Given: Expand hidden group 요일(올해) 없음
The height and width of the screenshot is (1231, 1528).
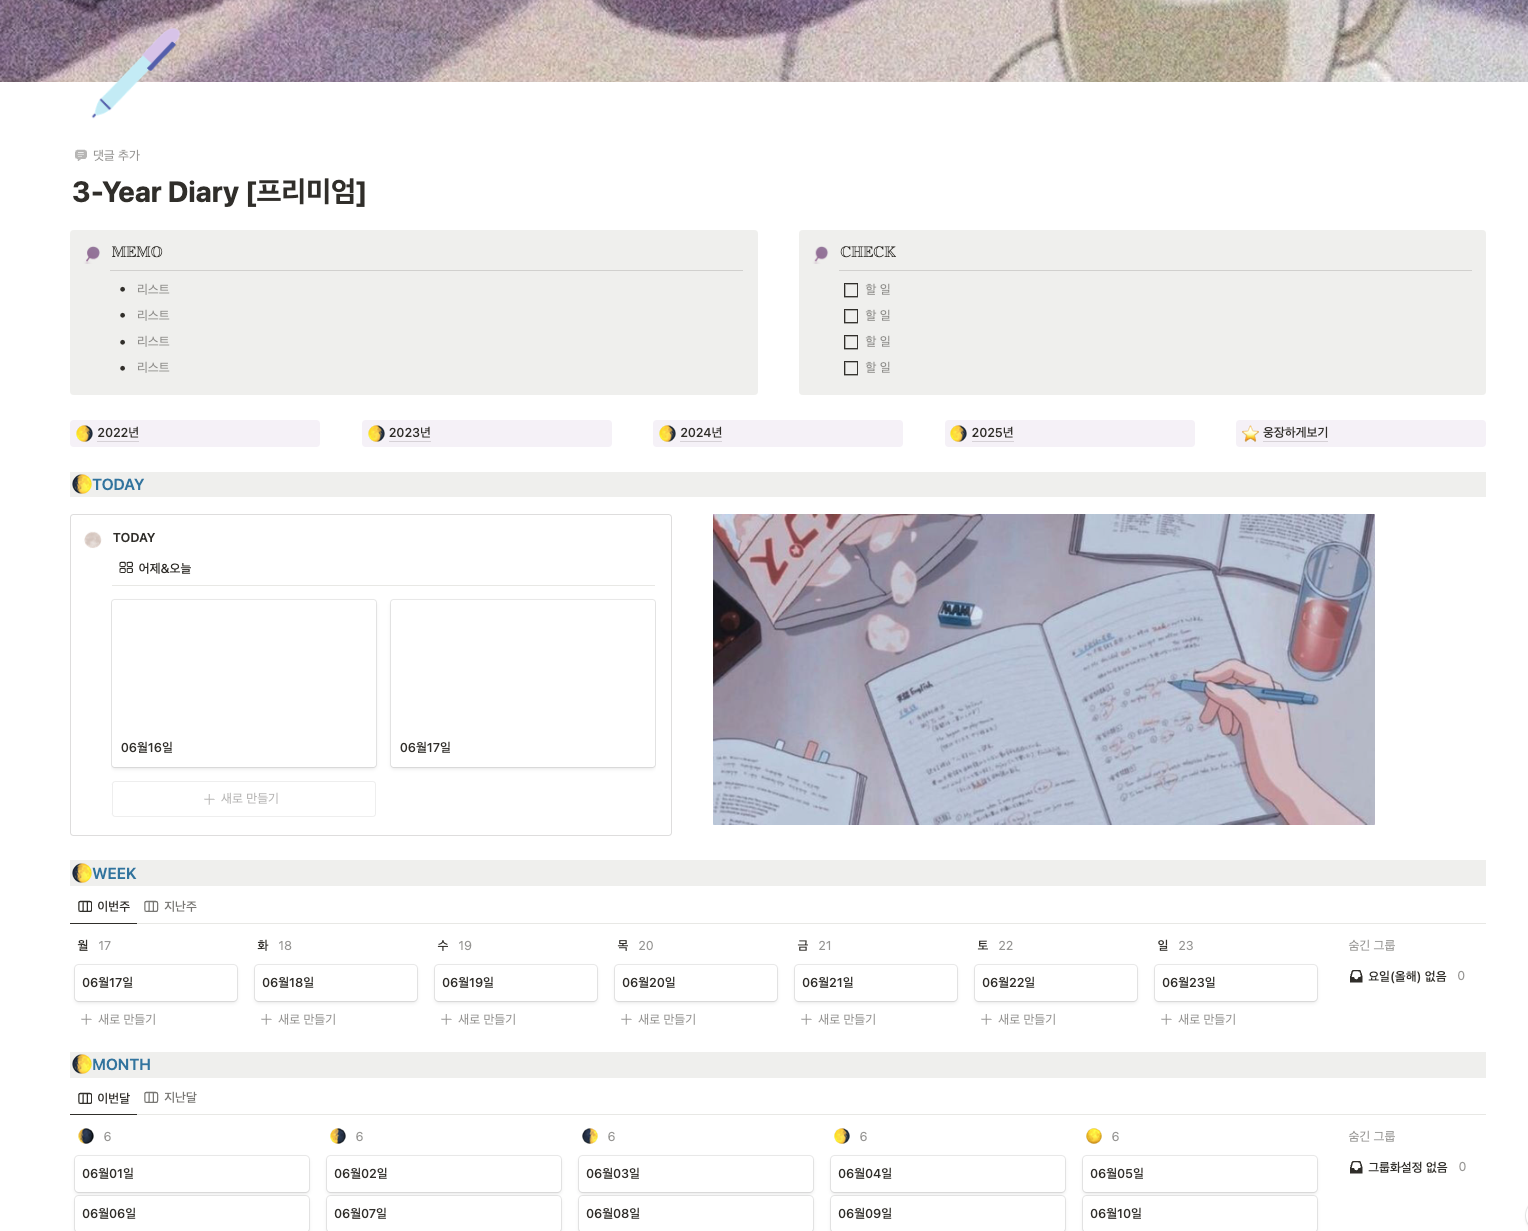Looking at the screenshot, I should [x=1407, y=976].
